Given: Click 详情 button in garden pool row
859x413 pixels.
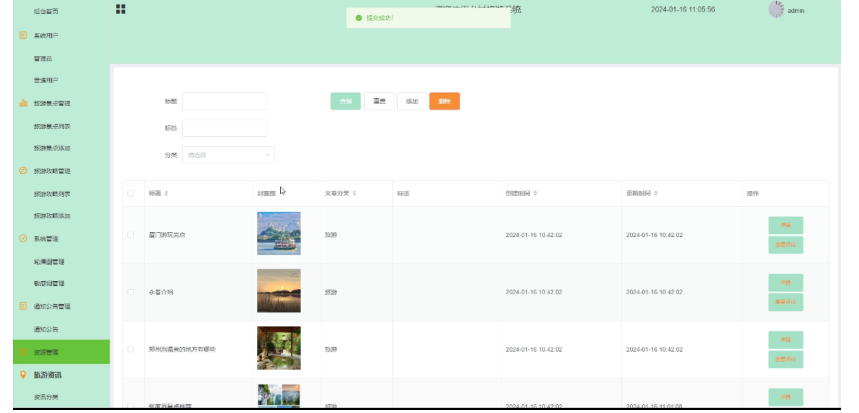Looking at the screenshot, I should [x=786, y=340].
